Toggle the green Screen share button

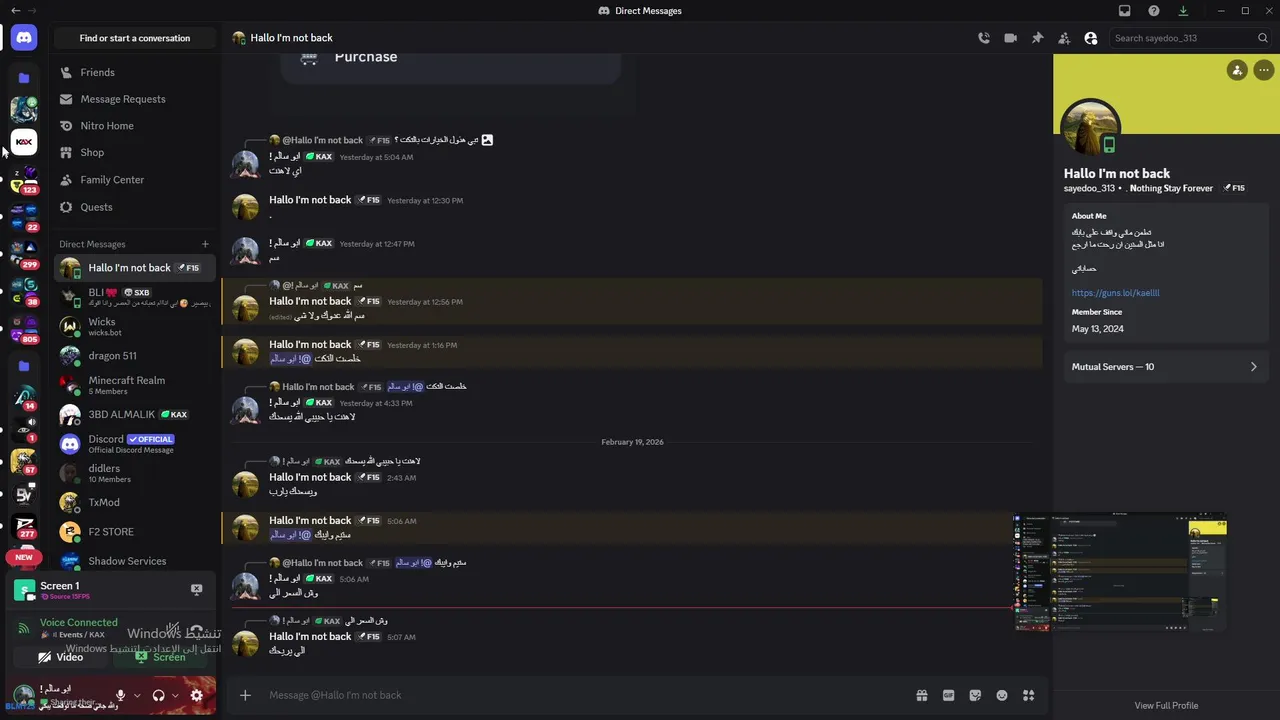[x=160, y=657]
